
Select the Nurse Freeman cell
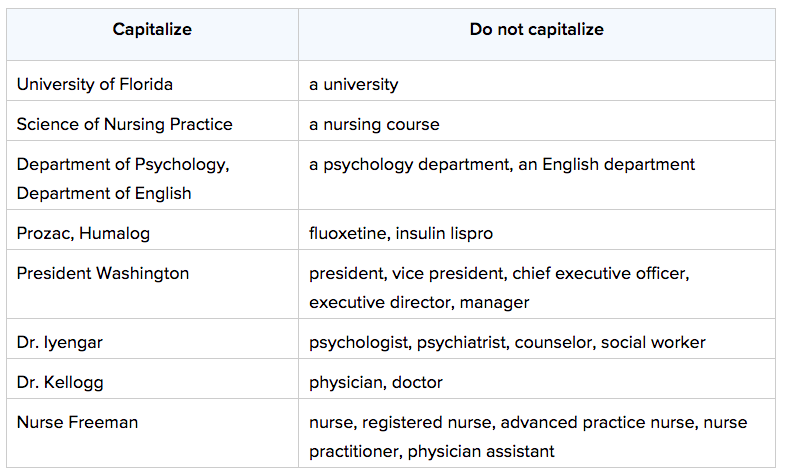[x=152, y=433]
